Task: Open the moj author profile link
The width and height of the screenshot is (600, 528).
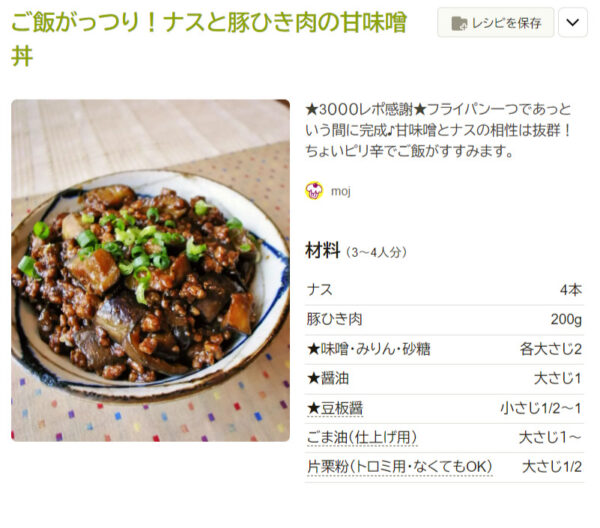Action: coord(341,191)
